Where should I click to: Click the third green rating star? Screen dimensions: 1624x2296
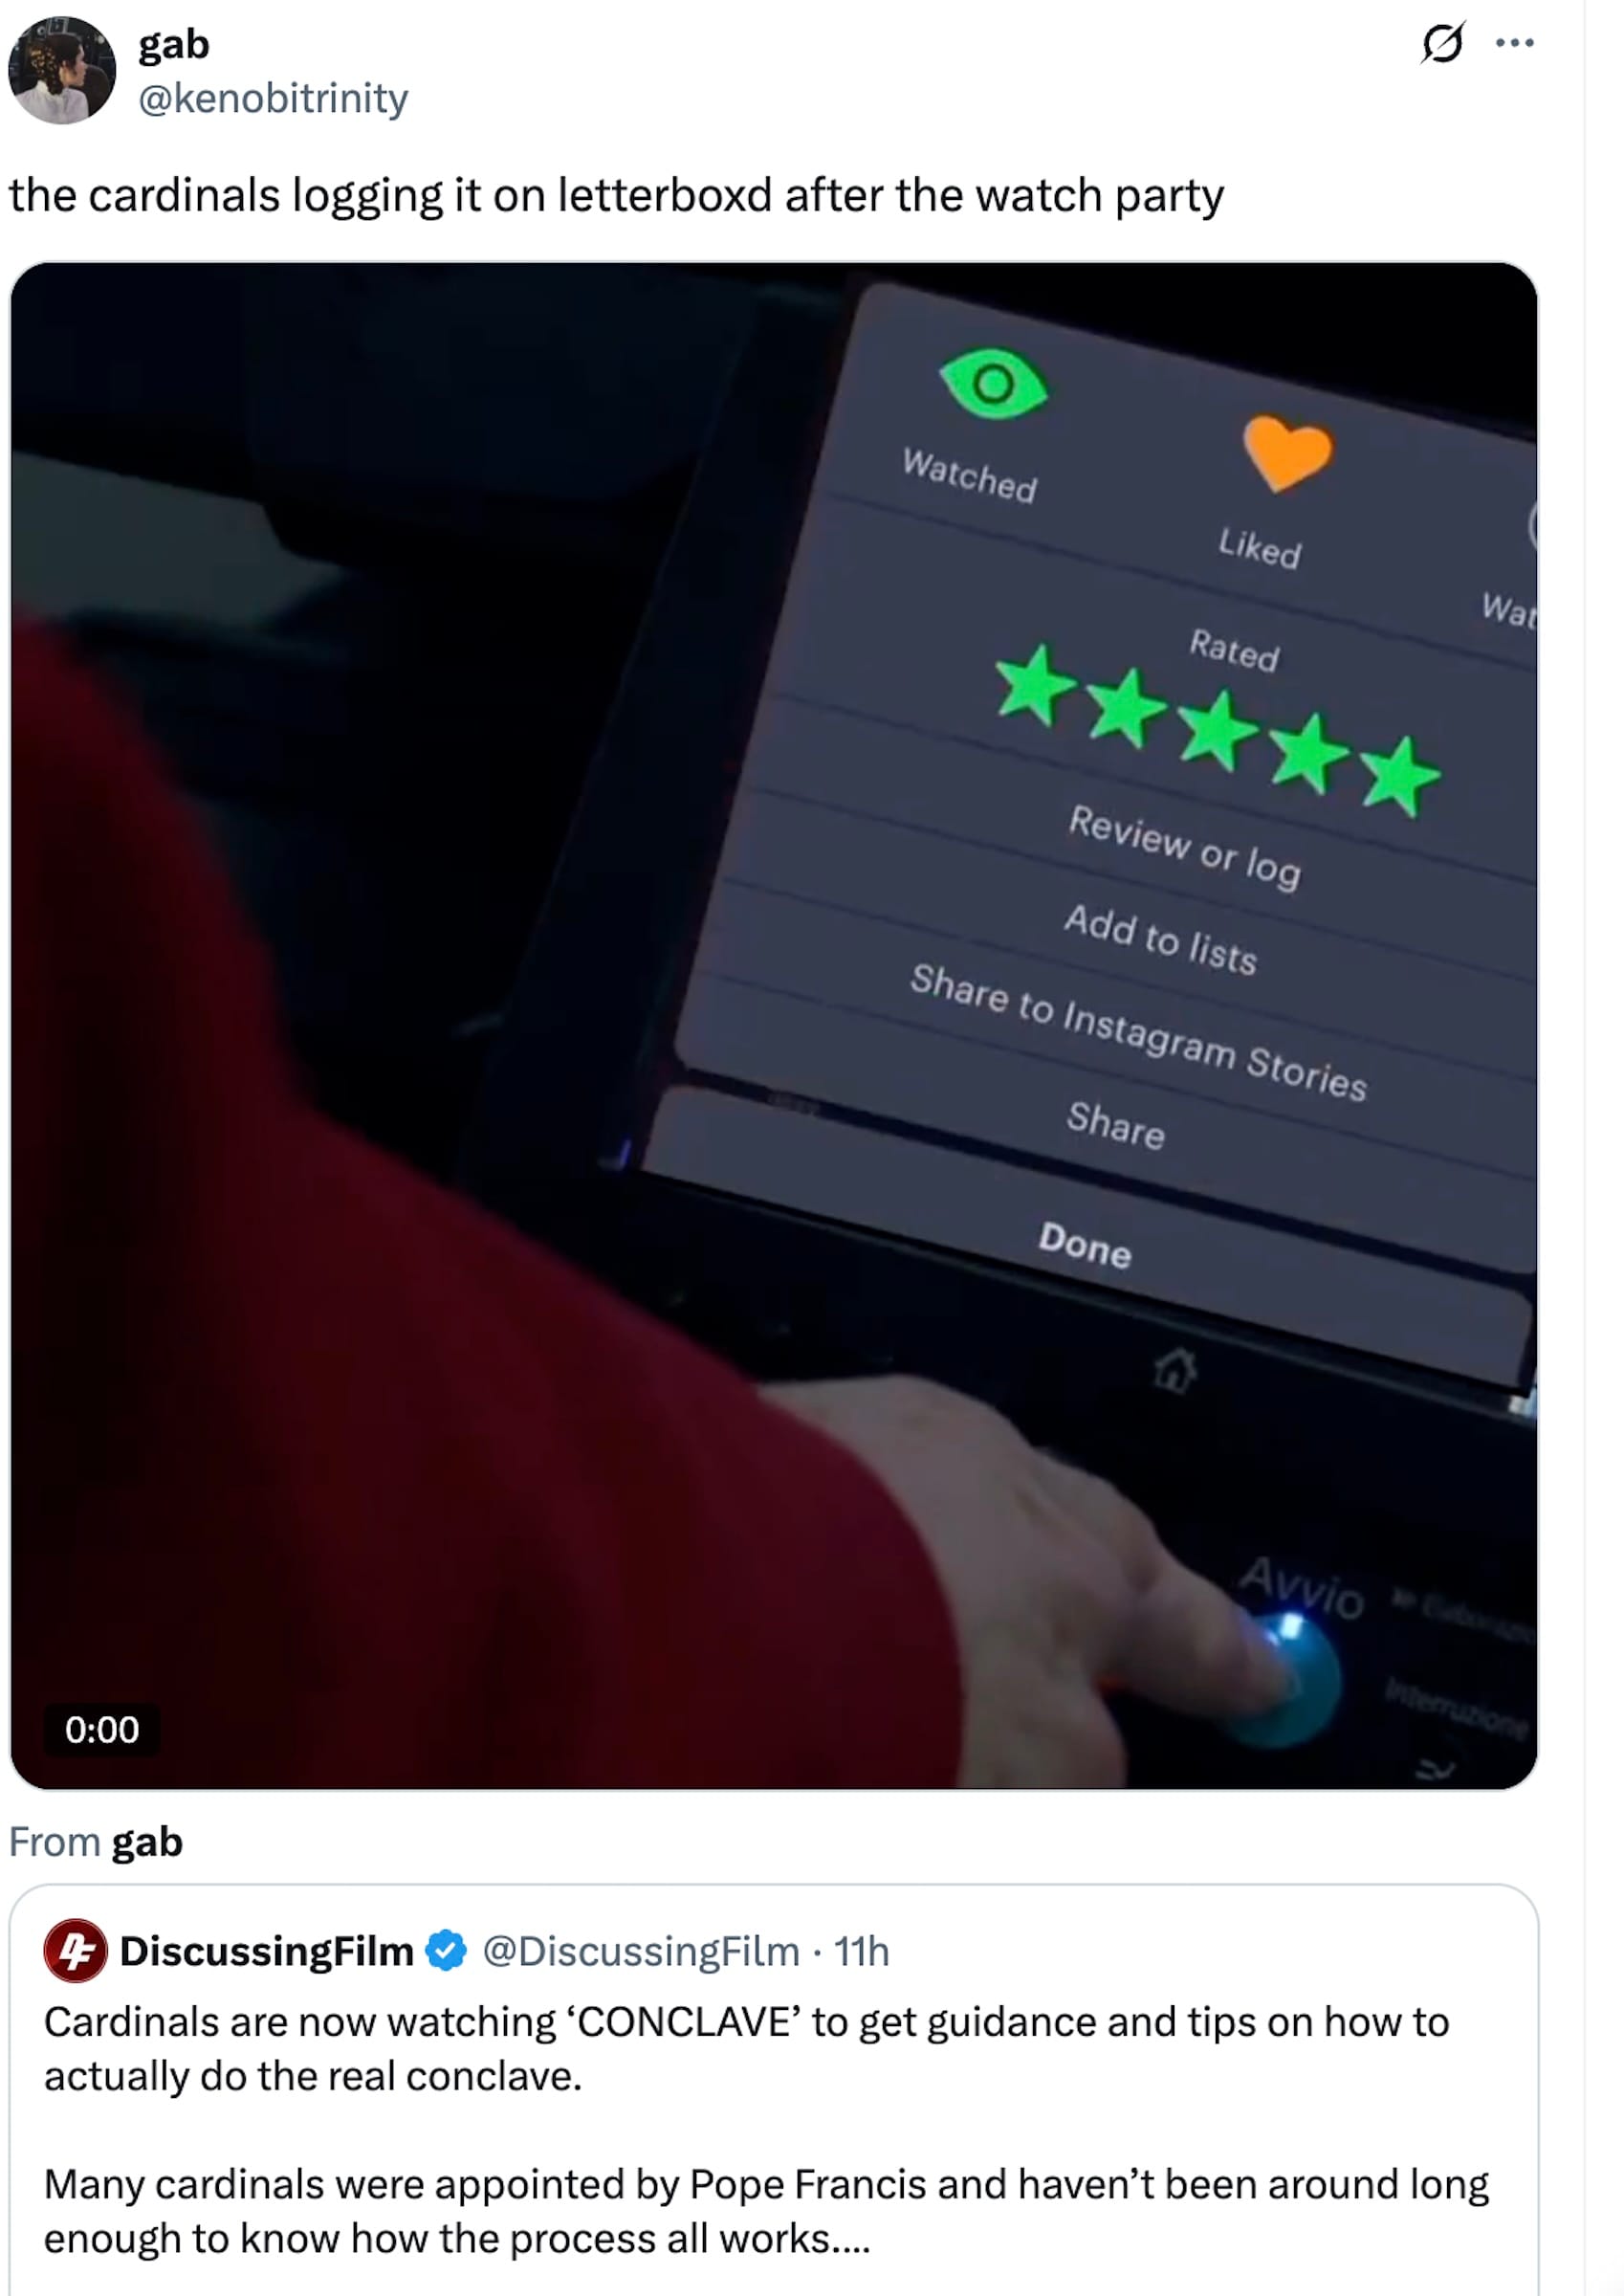1217,731
